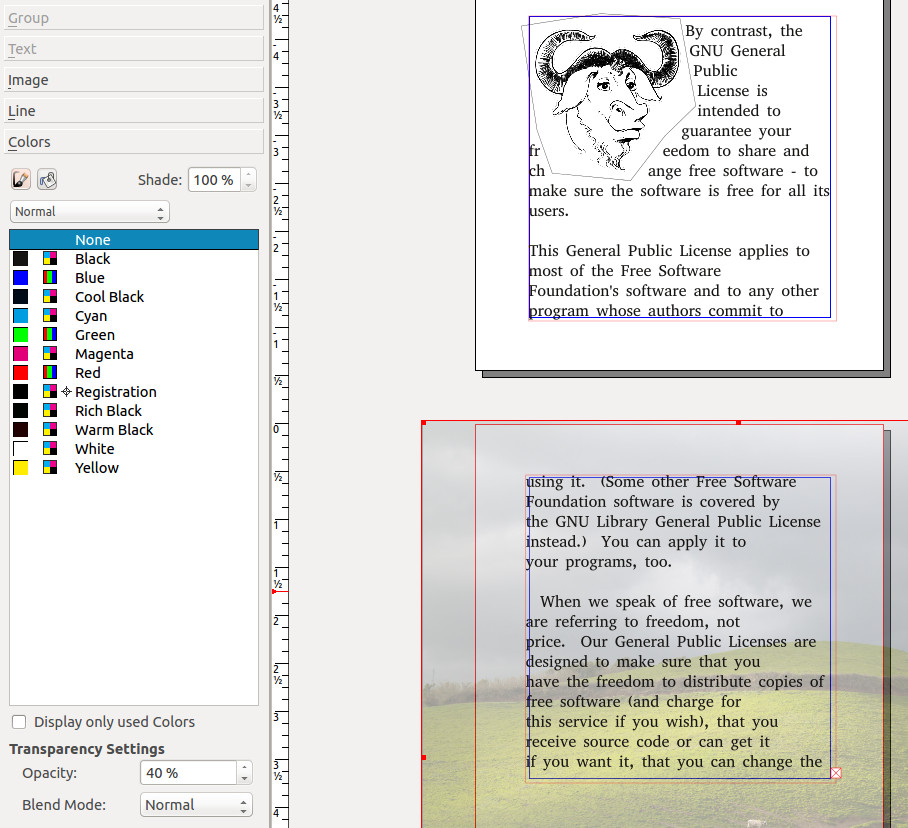Open the Blend Mode dropdown
The height and width of the screenshot is (828, 908).
pos(196,805)
